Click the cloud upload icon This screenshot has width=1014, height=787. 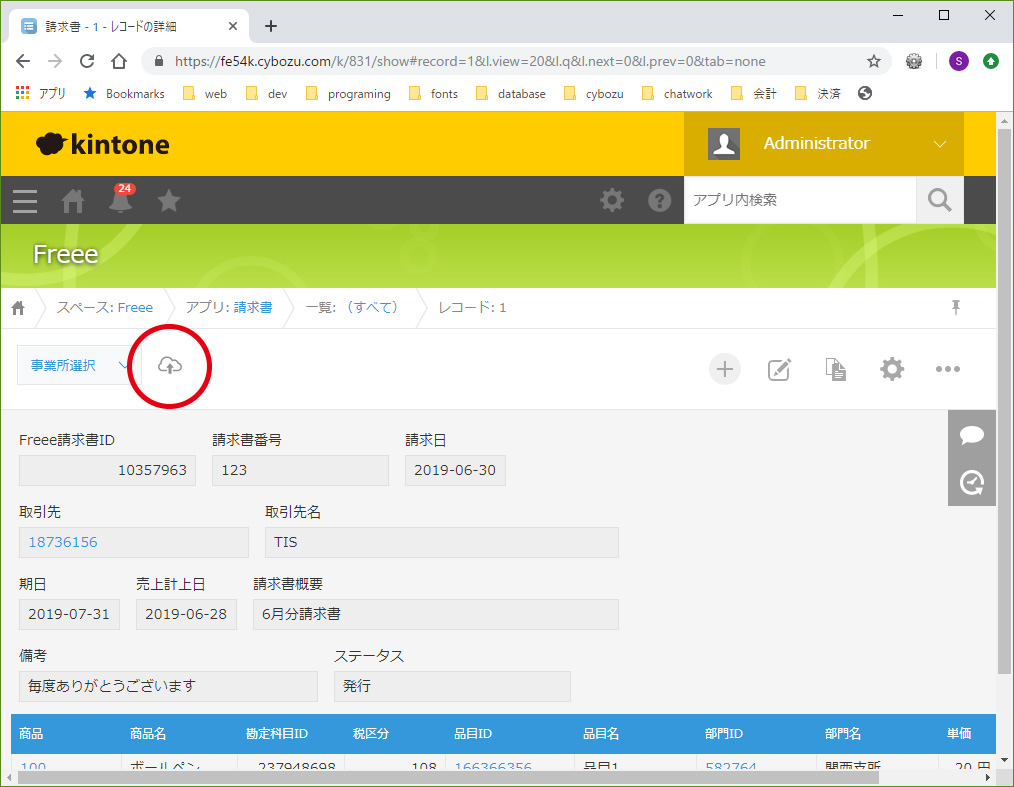tap(169, 366)
